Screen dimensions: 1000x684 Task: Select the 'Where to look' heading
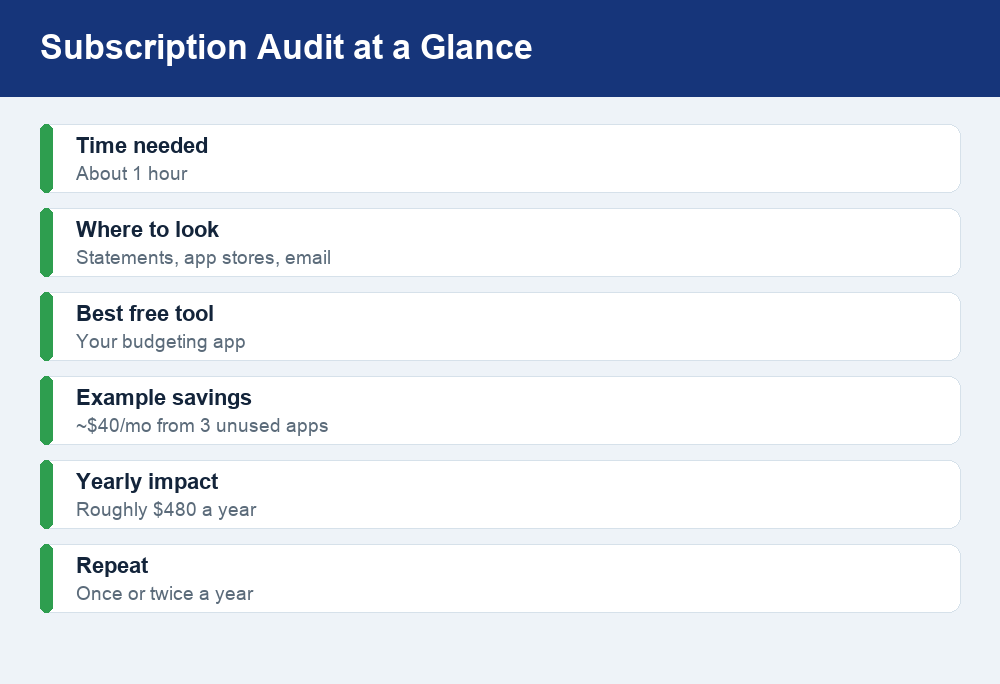click(x=147, y=229)
